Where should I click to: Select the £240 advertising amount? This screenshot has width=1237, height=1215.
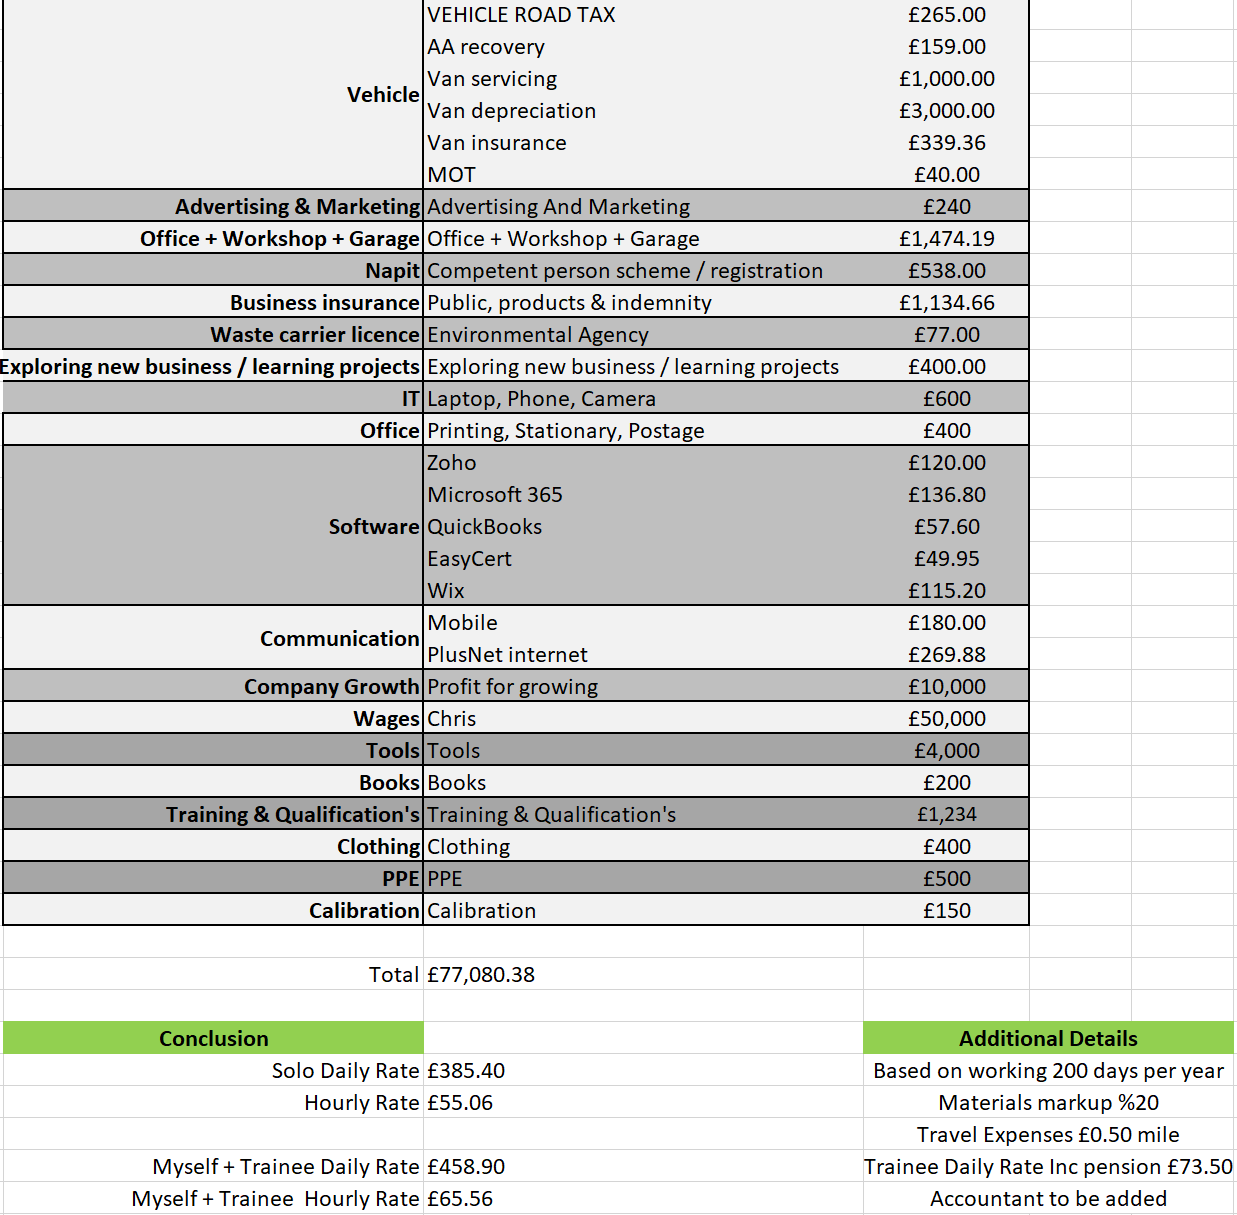click(947, 207)
